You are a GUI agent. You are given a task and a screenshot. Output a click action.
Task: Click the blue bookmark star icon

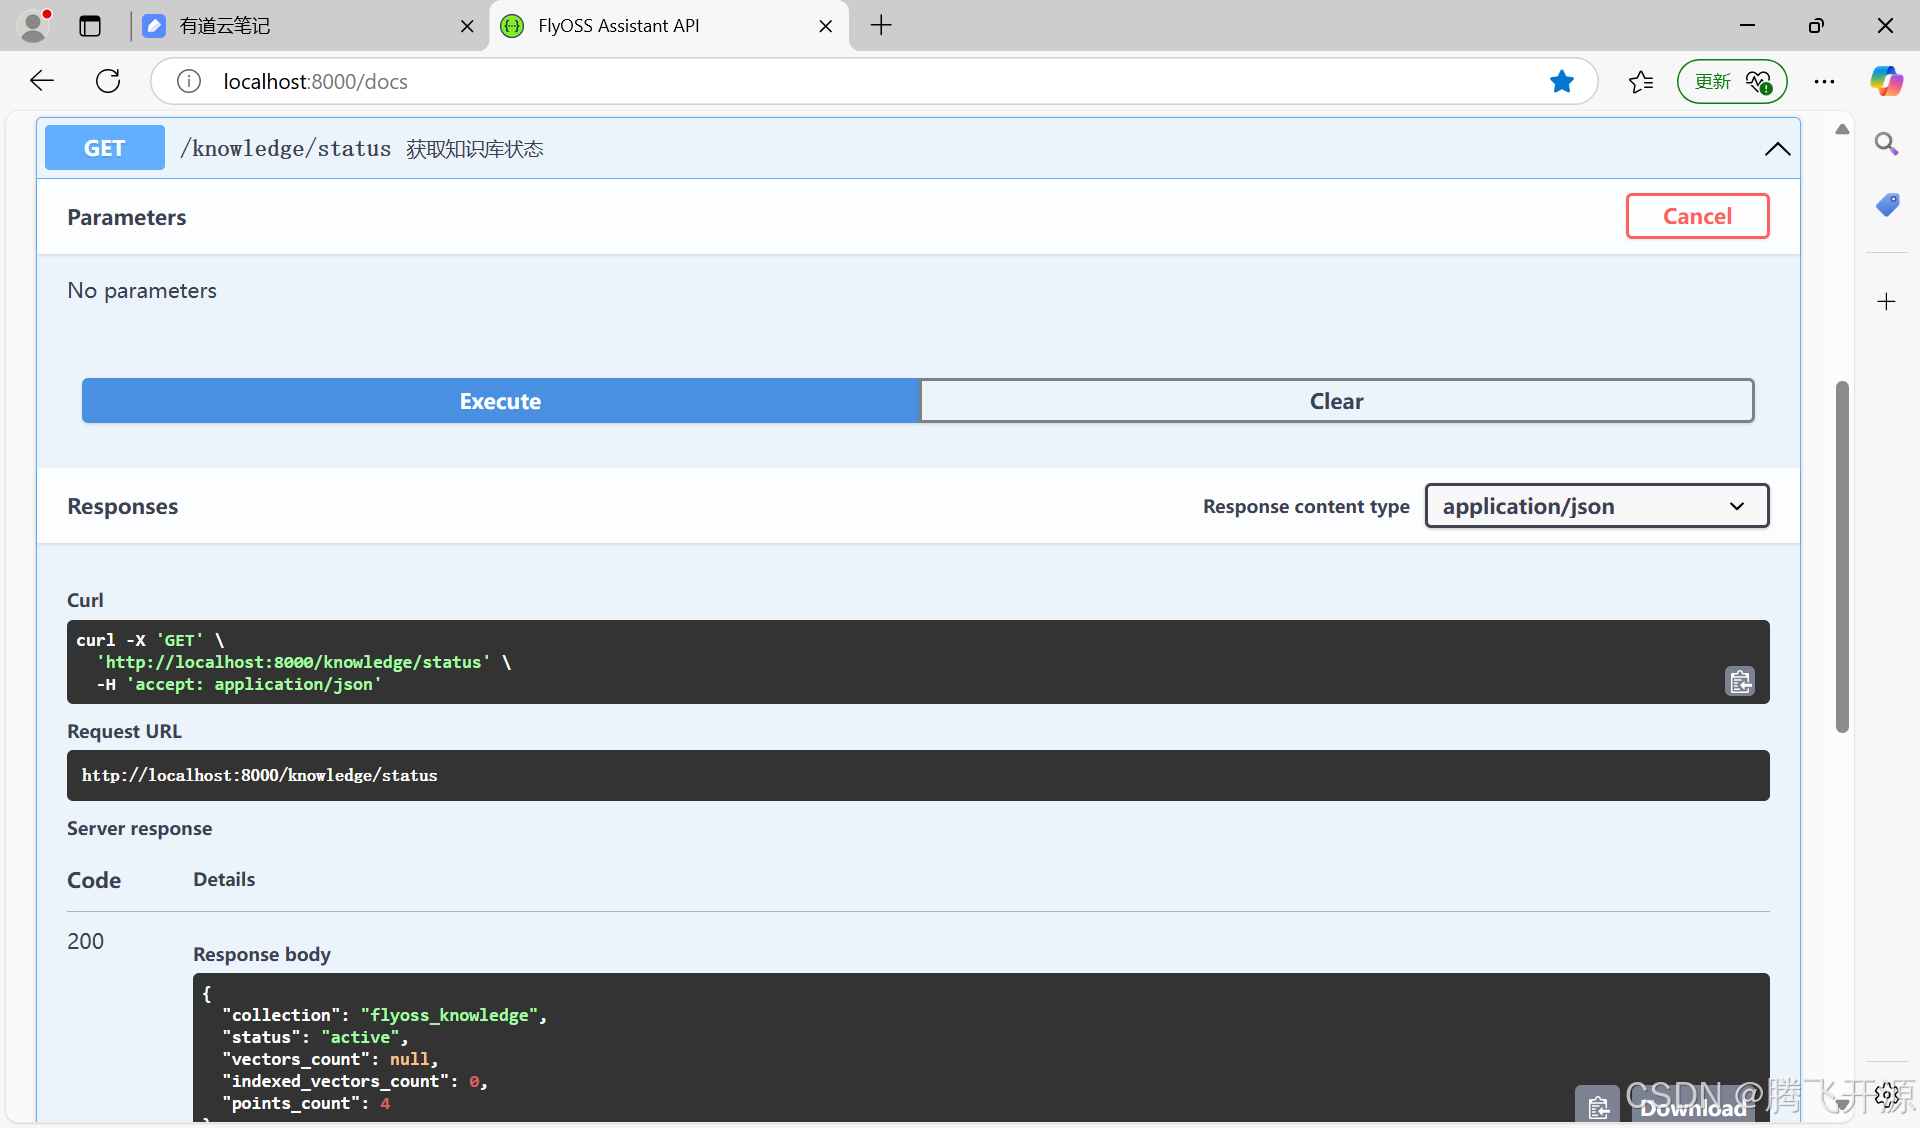click(x=1561, y=81)
